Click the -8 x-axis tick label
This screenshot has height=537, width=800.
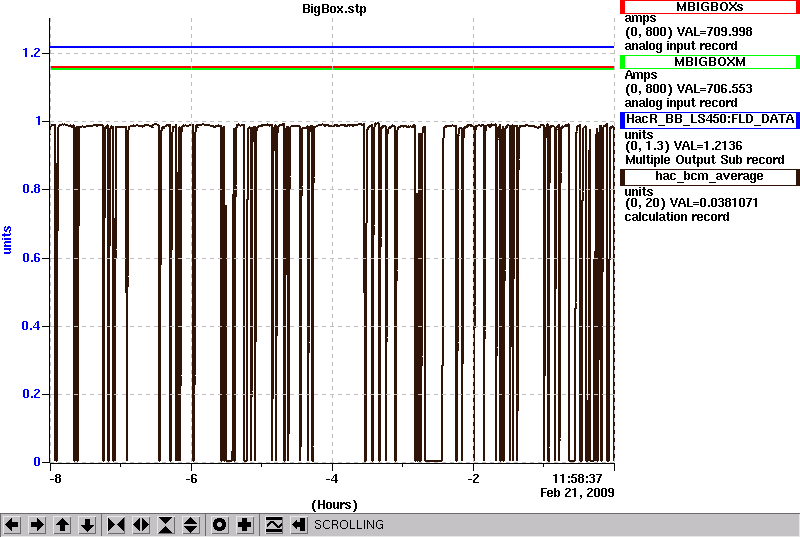[x=55, y=479]
